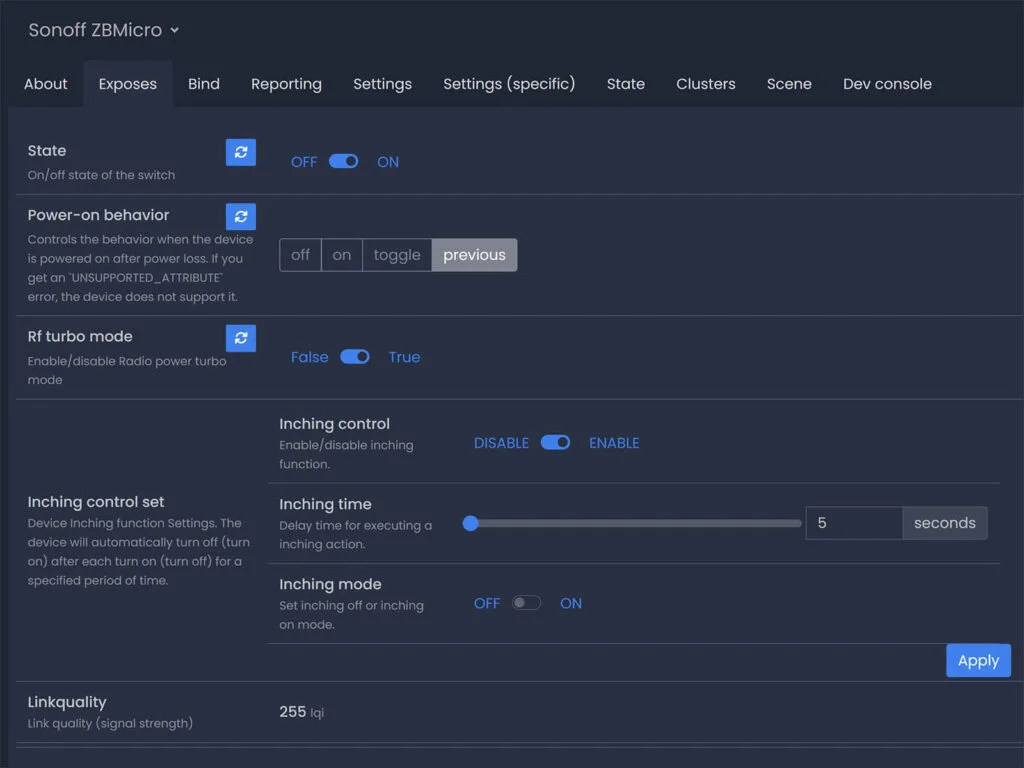Click the Inching time seconds input field
Screen dimensions: 1024x768
pos(854,523)
